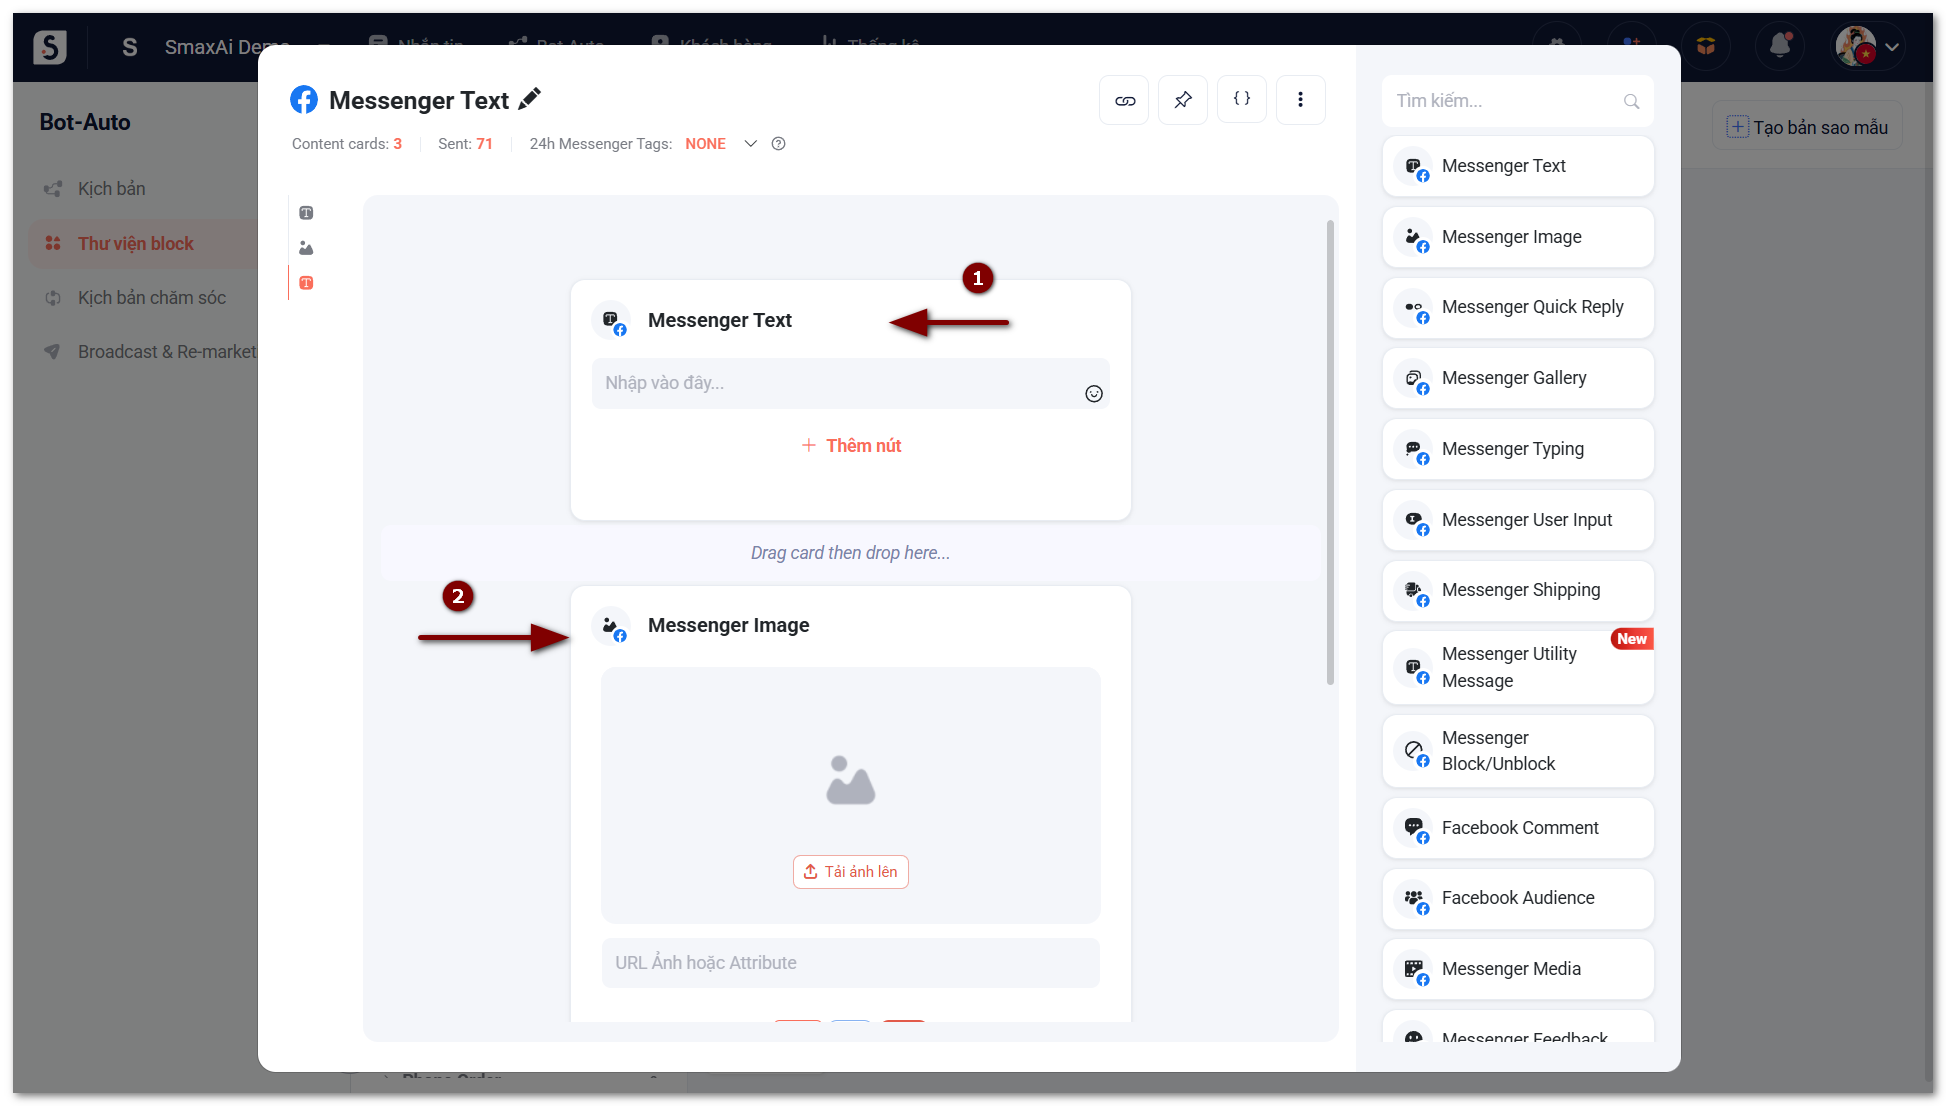Open emoji picker in text field
Screen dimensions: 1946x1106
[x=1094, y=394]
